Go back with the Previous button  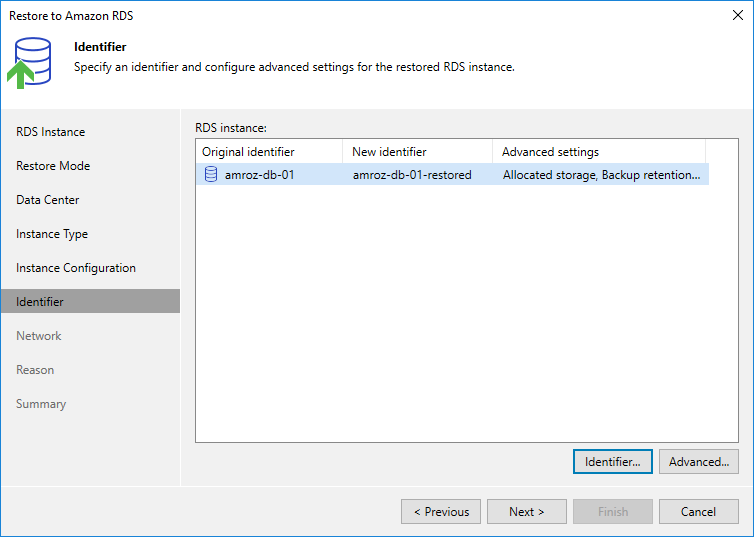[441, 512]
